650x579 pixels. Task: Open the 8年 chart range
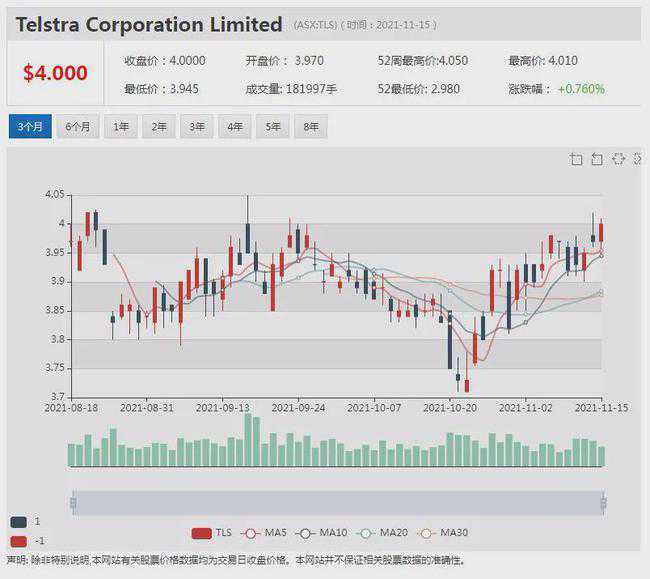coord(310,127)
